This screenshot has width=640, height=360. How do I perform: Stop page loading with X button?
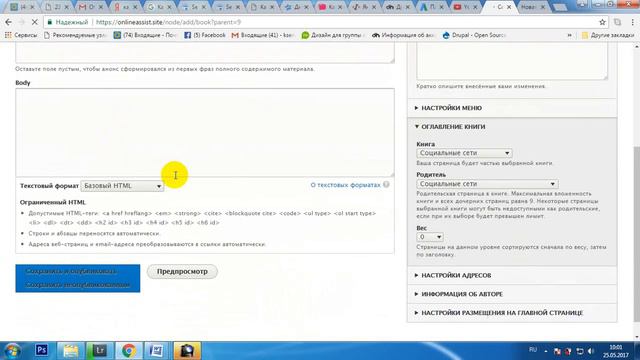34,22
